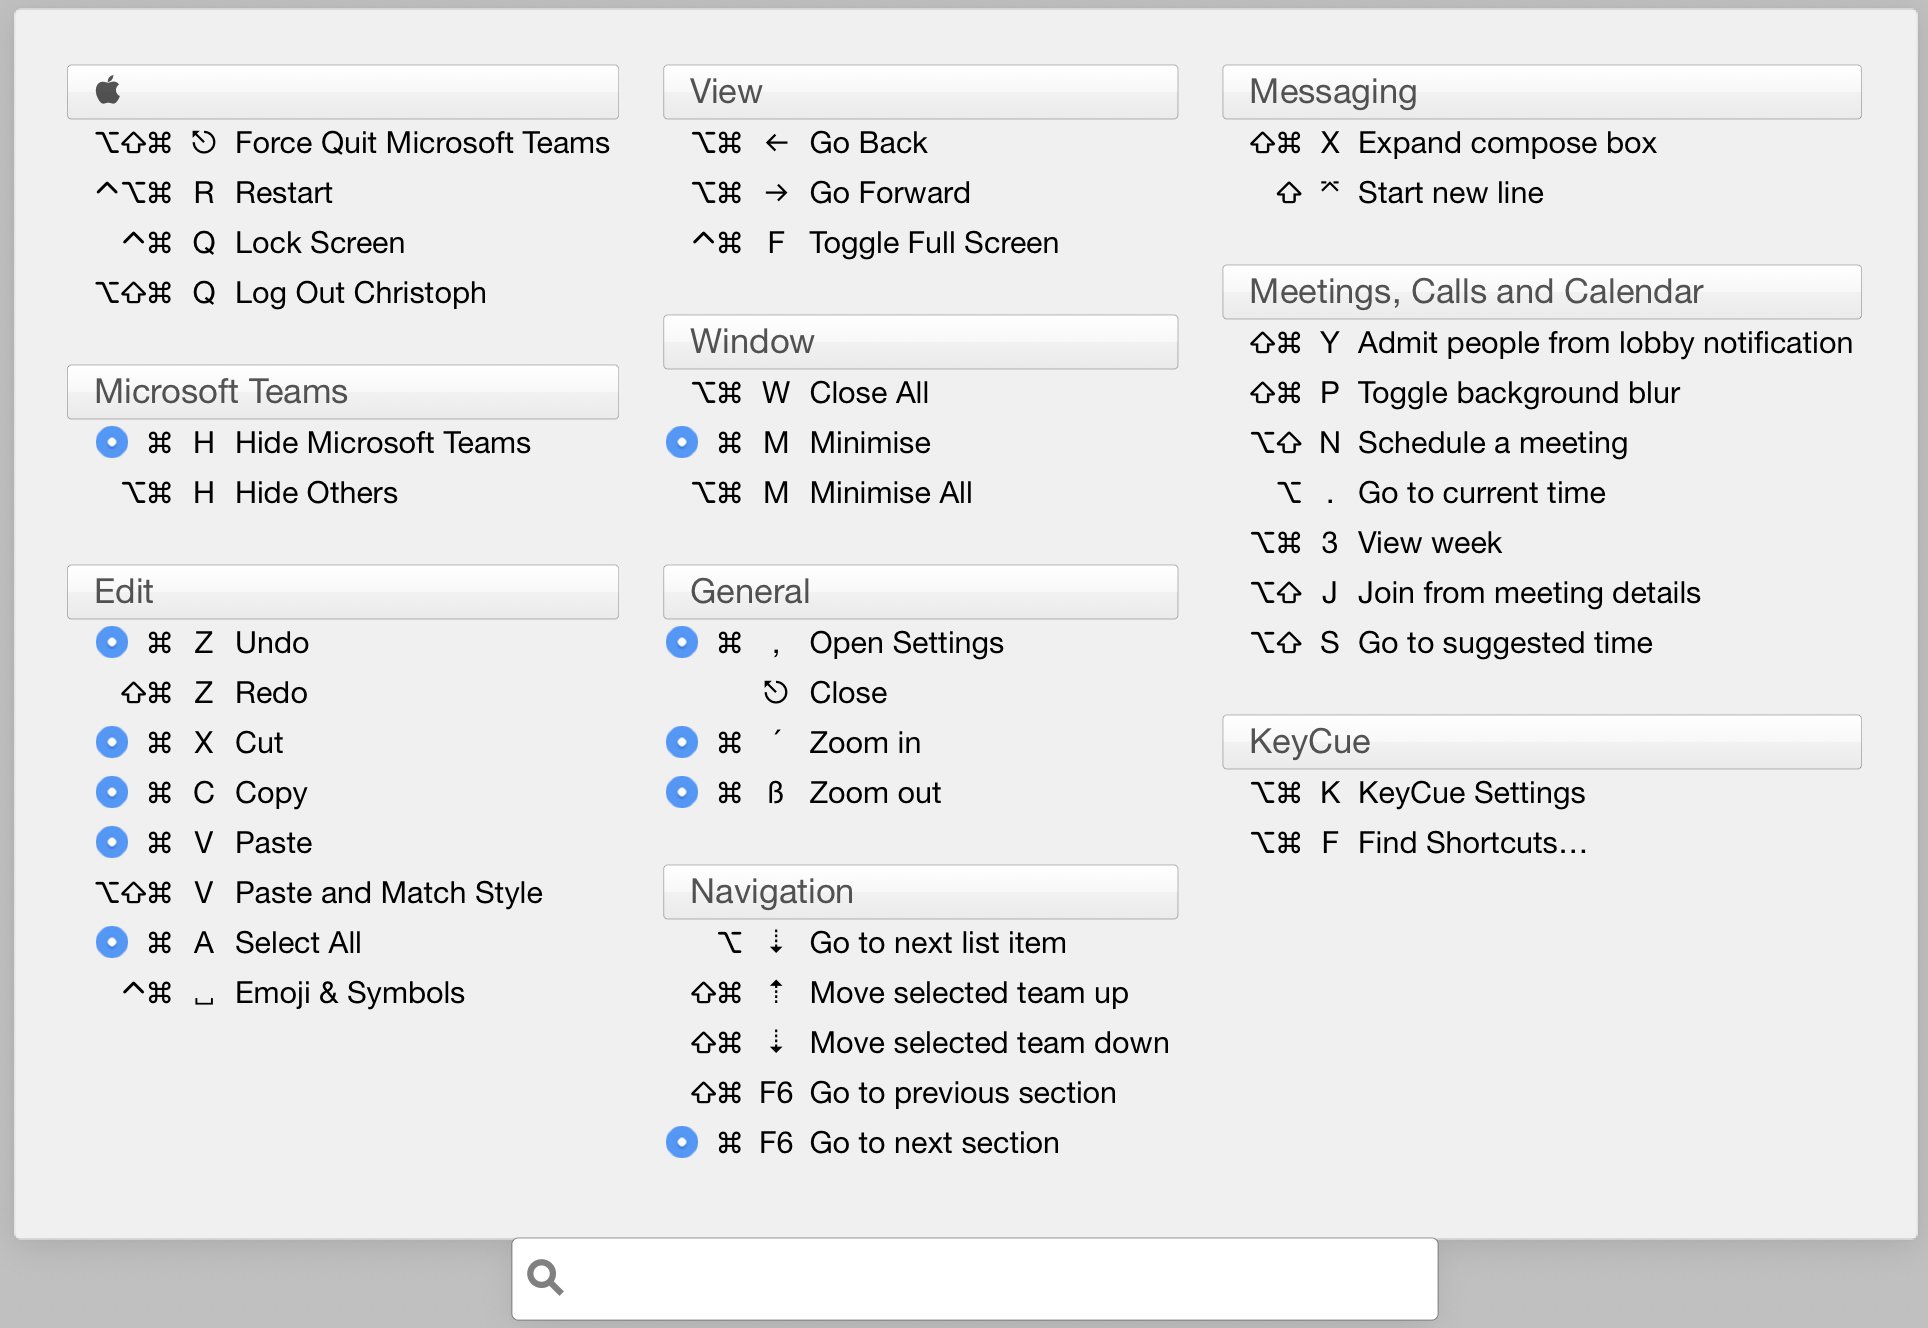
Task: Click the escape symbol next to Force Quit
Action: 204,143
